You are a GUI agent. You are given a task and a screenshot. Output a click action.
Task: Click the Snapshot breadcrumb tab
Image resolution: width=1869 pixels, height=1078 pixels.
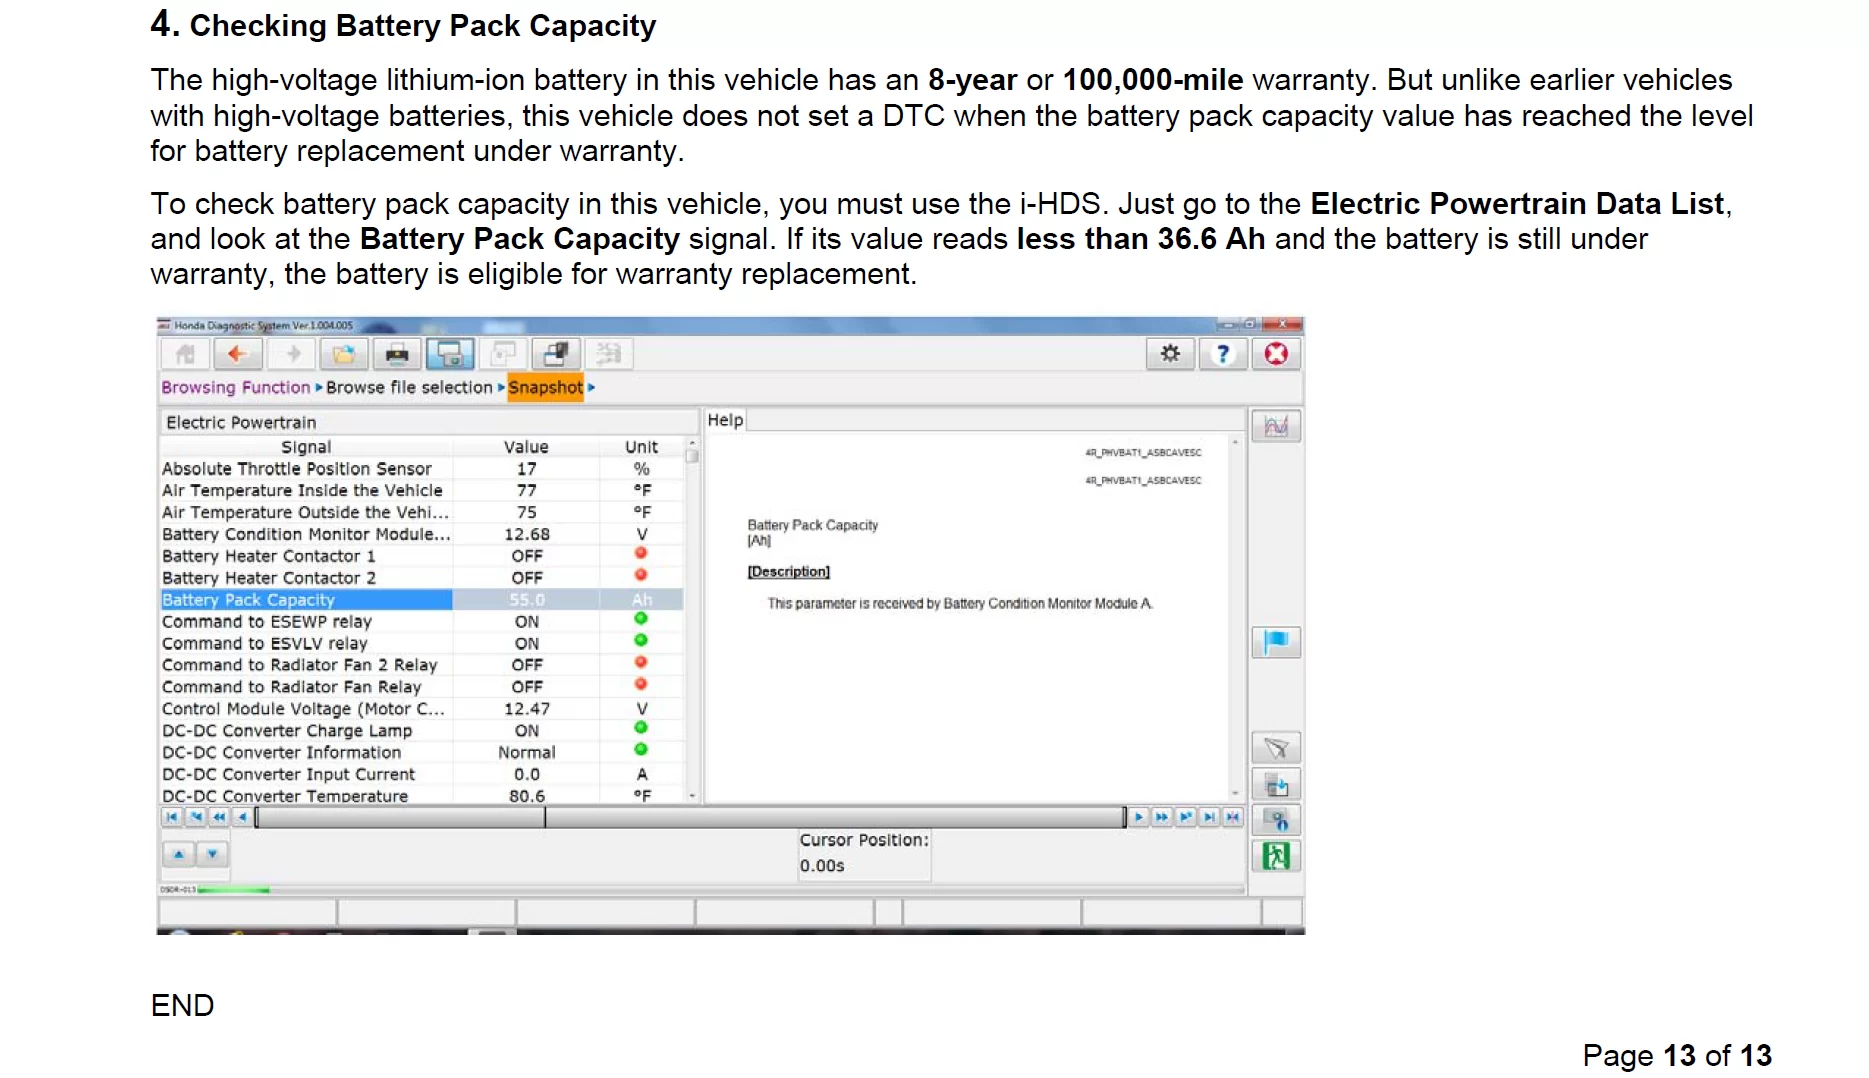point(545,387)
